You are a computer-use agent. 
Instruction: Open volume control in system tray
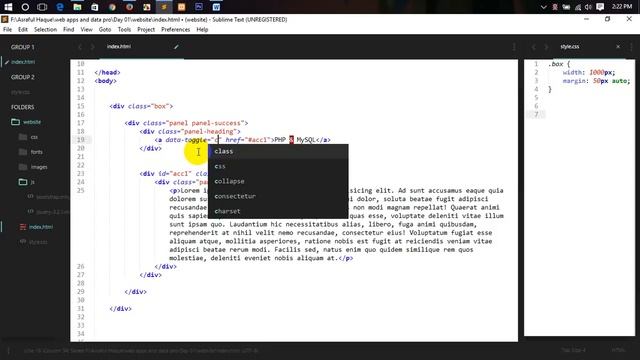(x=588, y=7)
